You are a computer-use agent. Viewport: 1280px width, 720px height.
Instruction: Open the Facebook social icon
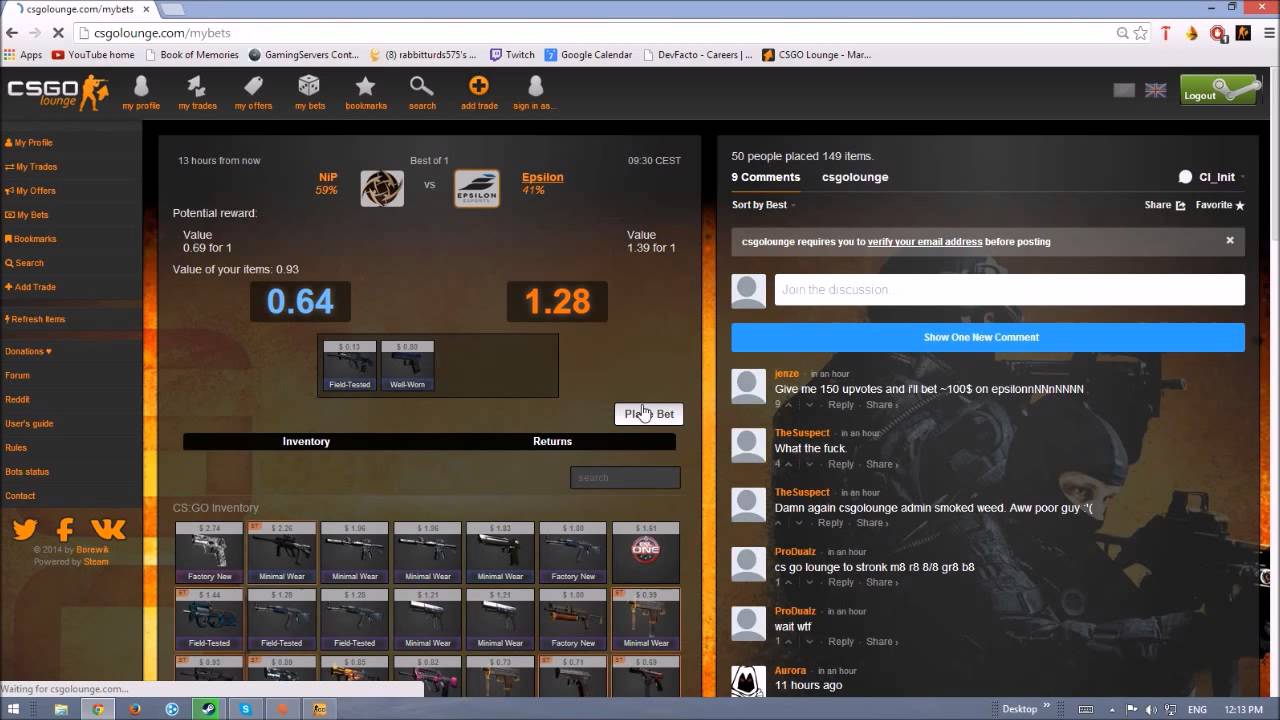(66, 529)
